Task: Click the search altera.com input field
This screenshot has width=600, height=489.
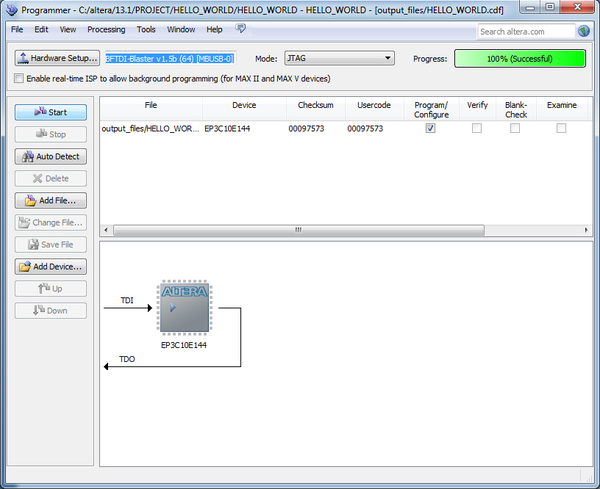Action: pyautogui.click(x=525, y=31)
